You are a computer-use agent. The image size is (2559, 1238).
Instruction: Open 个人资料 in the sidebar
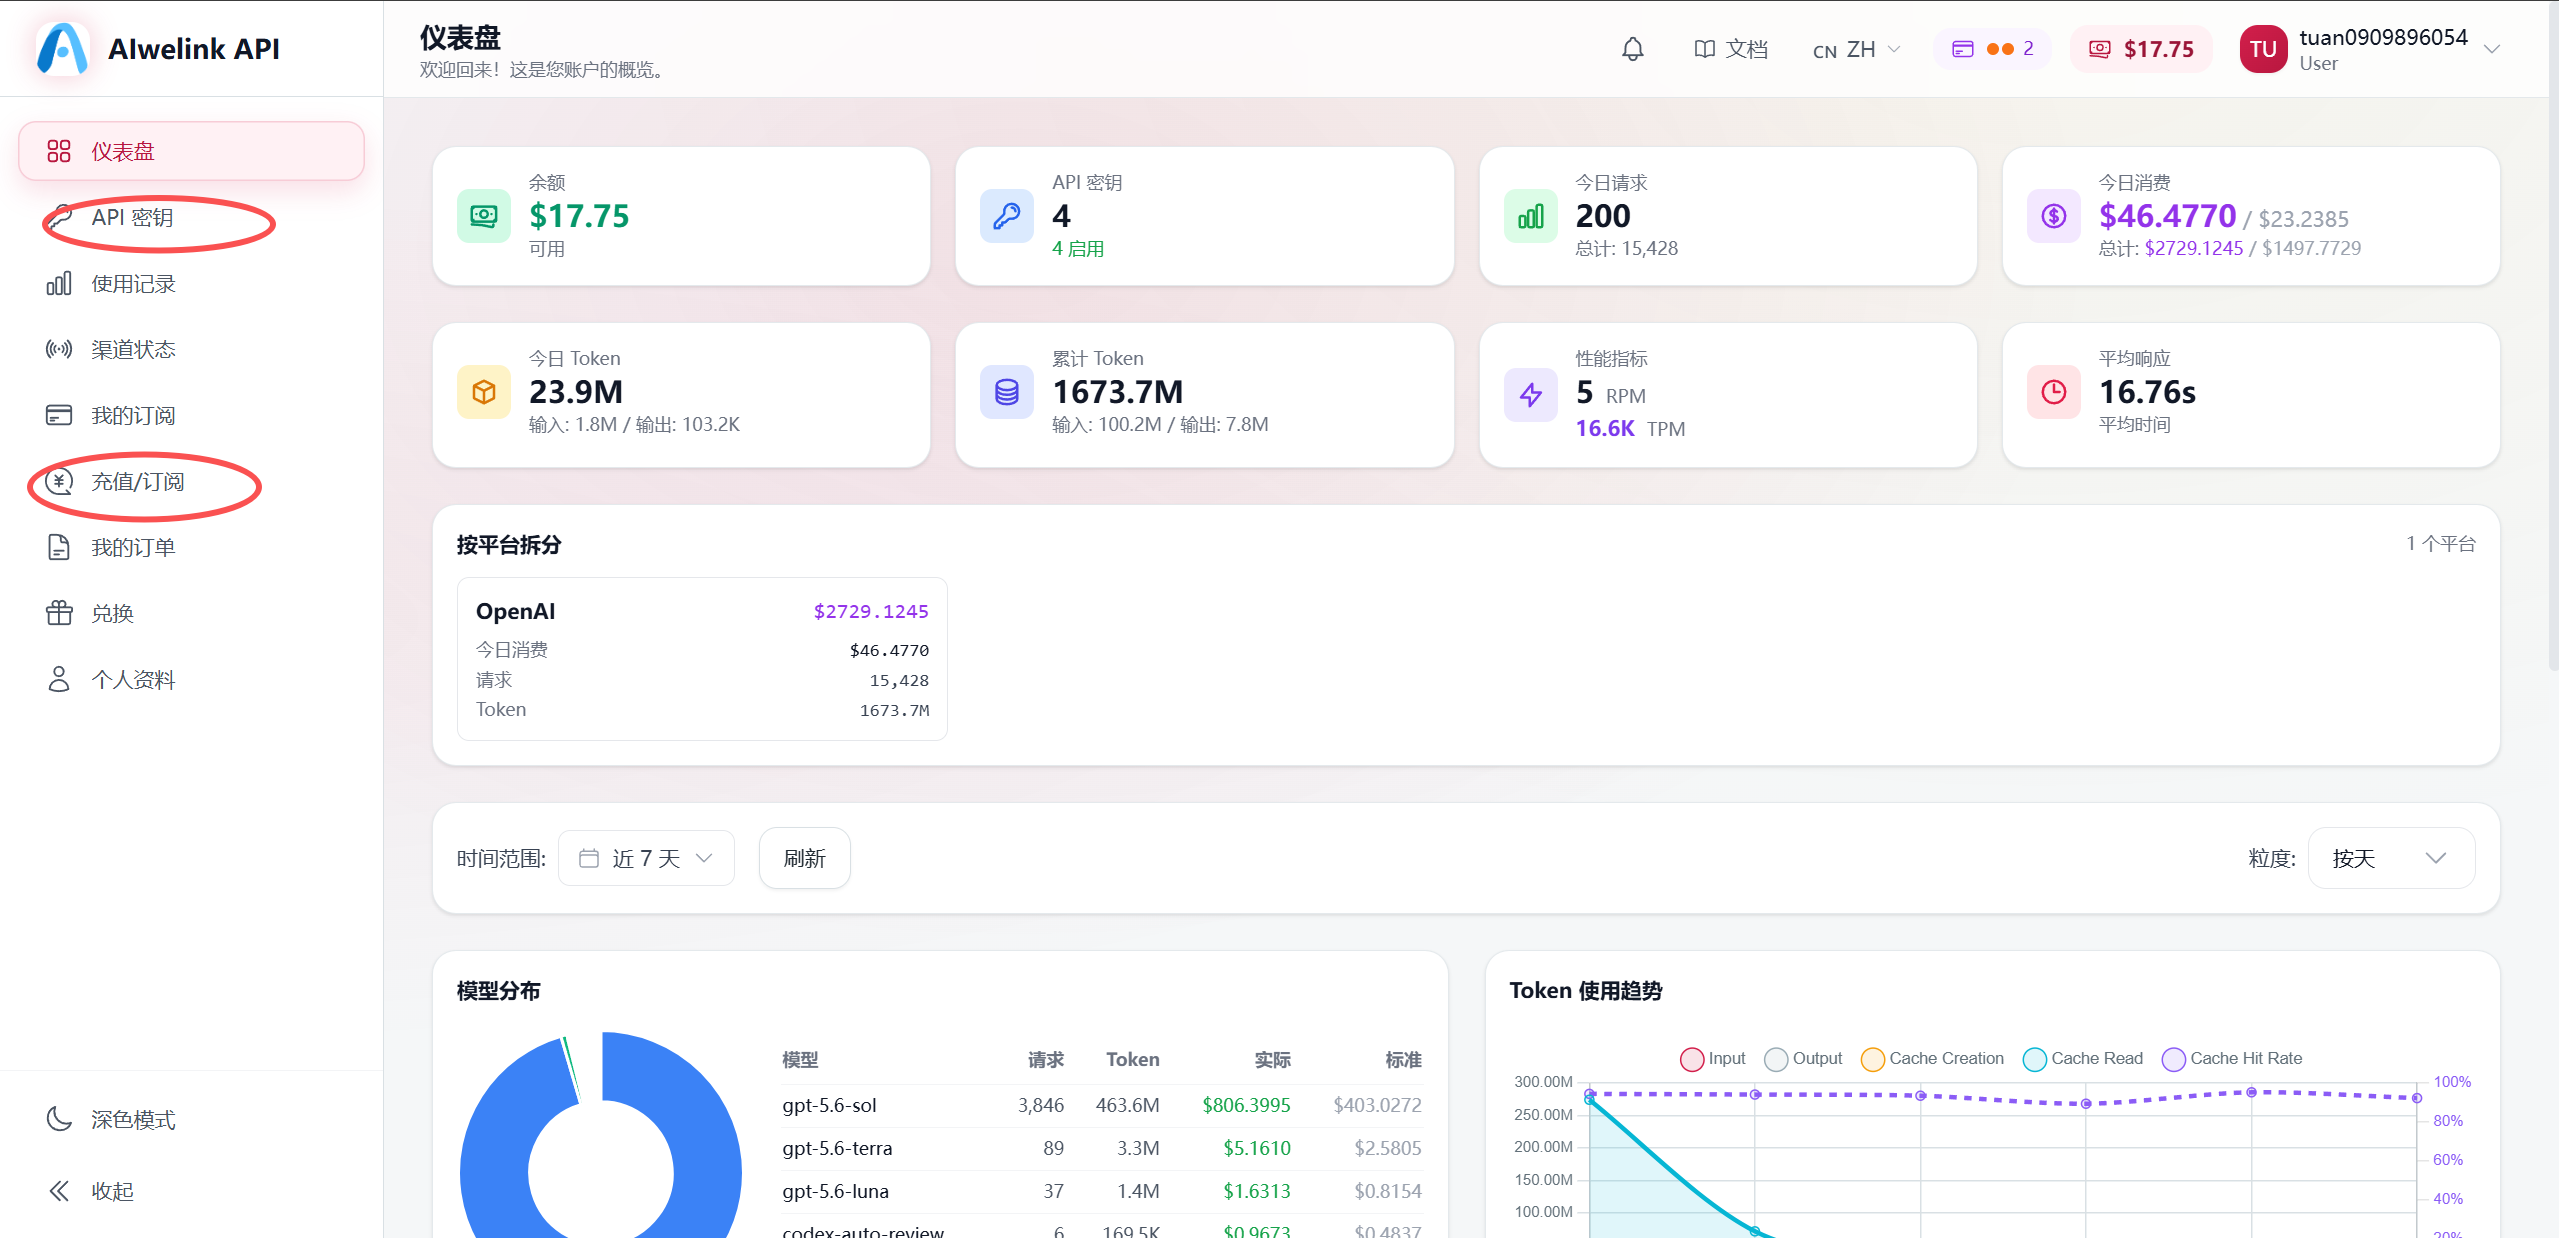191,679
